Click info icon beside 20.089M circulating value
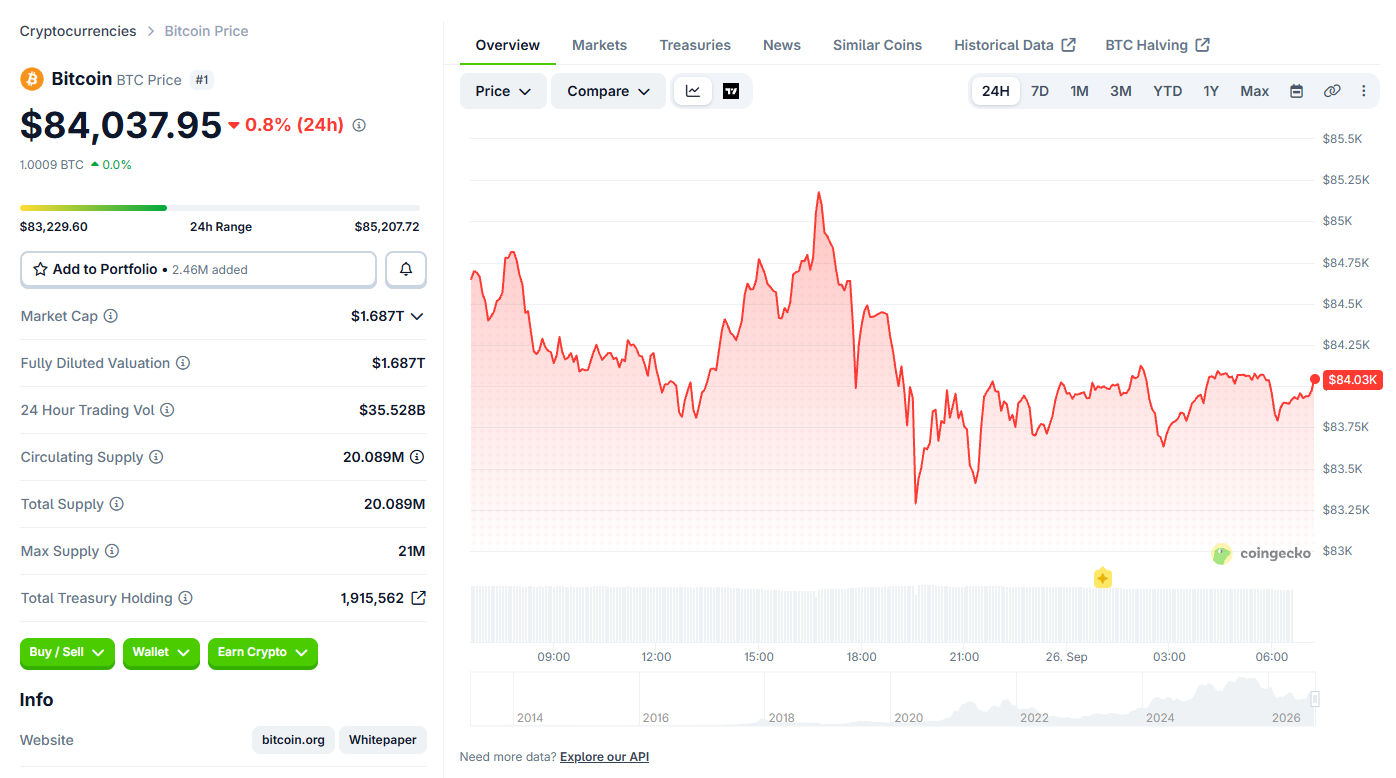The image size is (1396, 778). (x=417, y=457)
